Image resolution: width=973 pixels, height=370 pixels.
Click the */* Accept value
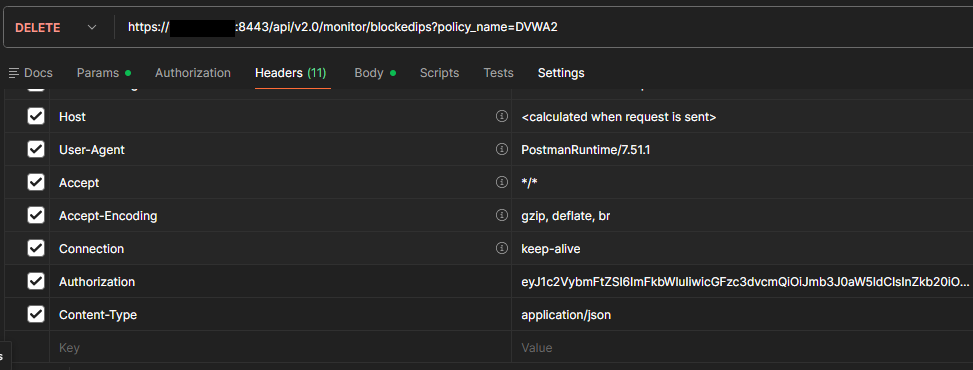[x=529, y=183]
